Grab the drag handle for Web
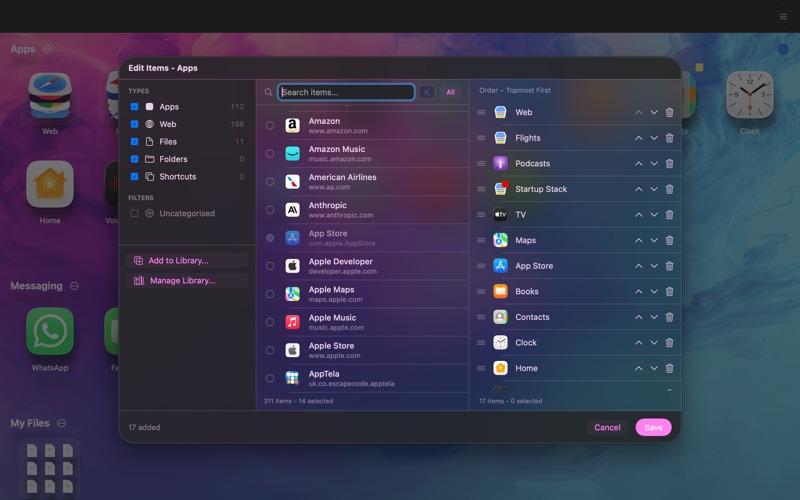 coord(481,112)
